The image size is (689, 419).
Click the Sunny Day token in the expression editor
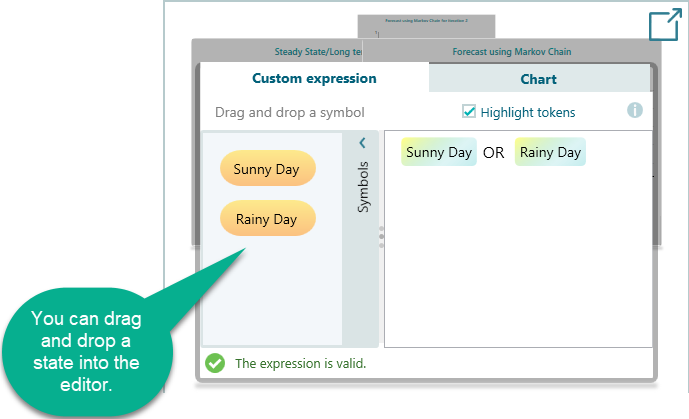coord(439,153)
